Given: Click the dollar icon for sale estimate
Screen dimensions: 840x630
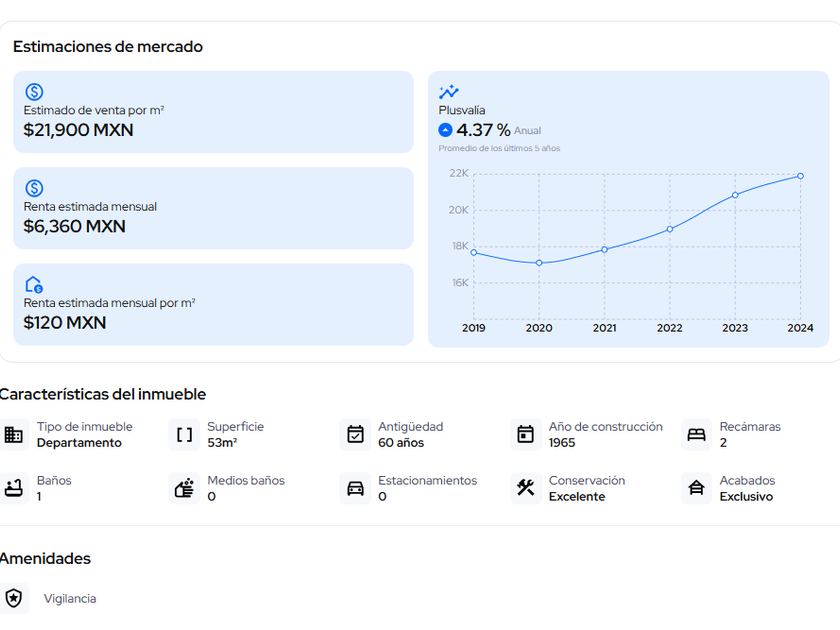Looking at the screenshot, I should click(34, 92).
